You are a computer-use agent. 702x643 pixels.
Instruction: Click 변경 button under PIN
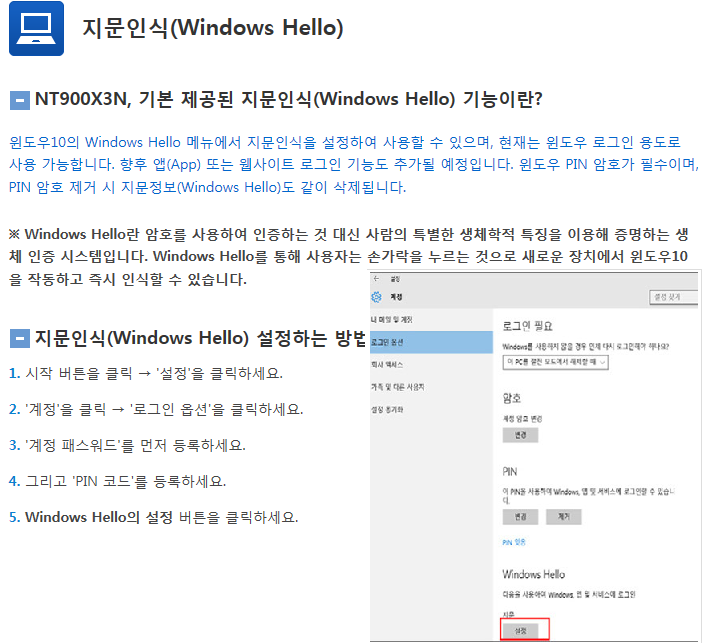click(x=520, y=517)
